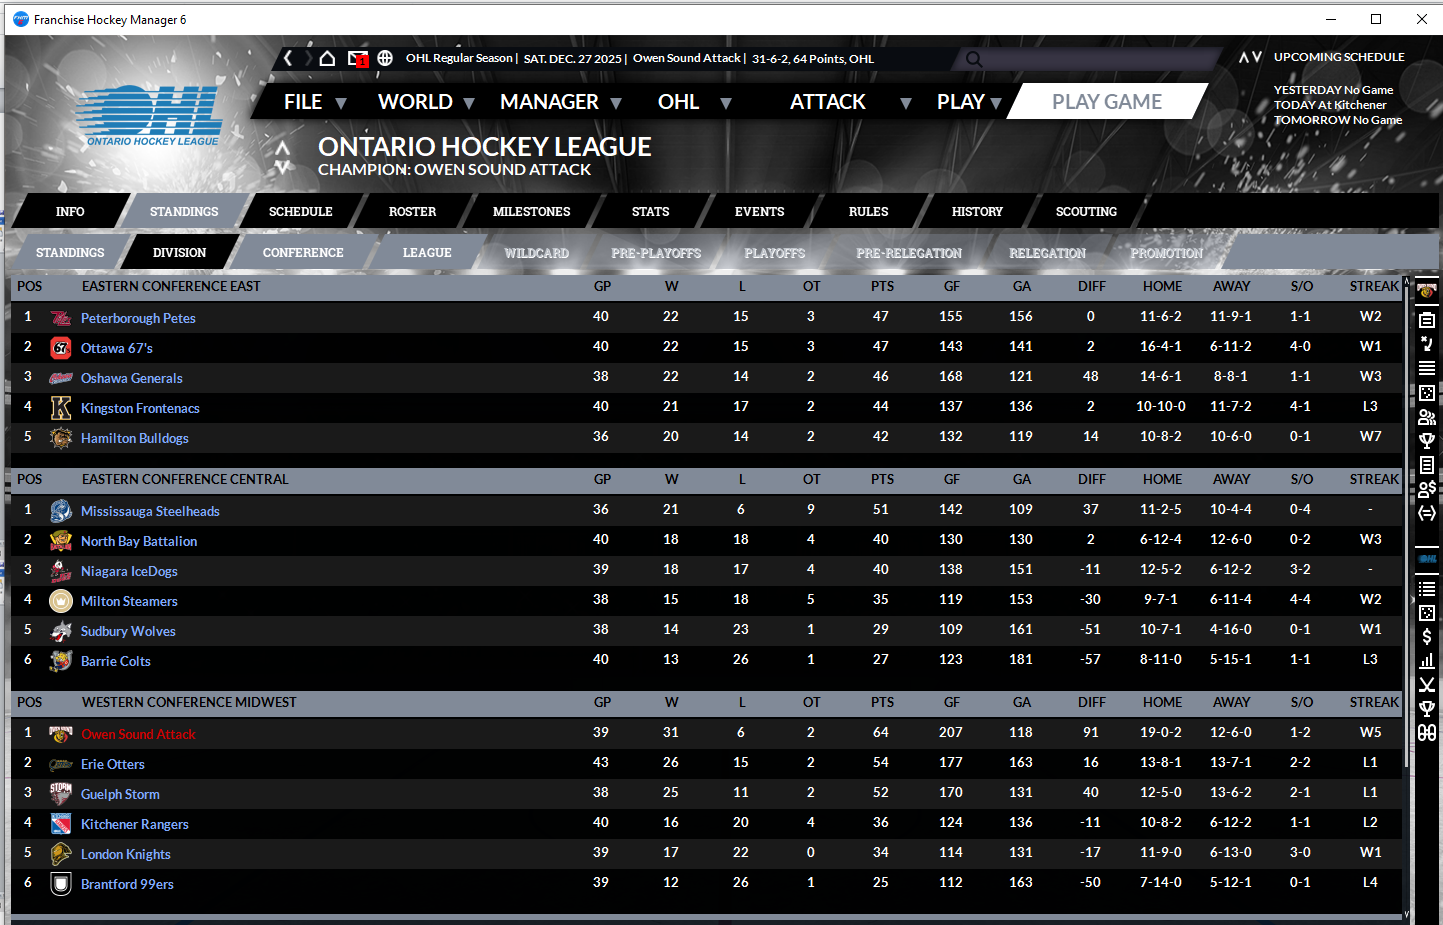Viewport: 1443px width, 925px height.
Task: Click the small OHL logo in sidebar
Action: coord(1427,559)
